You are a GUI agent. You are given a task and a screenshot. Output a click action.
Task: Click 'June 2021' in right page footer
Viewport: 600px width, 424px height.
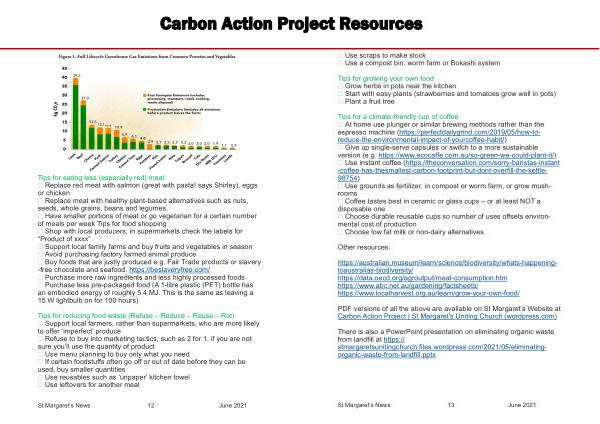pyautogui.click(x=522, y=405)
